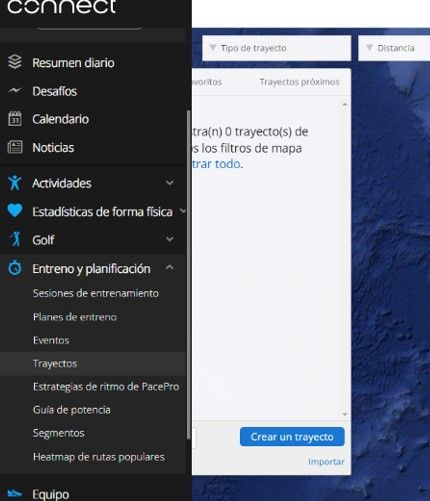This screenshot has width=430, height=501.
Task: Open Equipo section
Action: coord(51,494)
